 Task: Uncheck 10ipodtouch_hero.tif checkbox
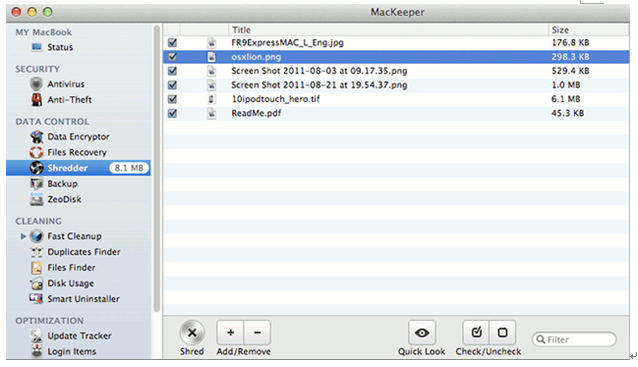(x=173, y=99)
